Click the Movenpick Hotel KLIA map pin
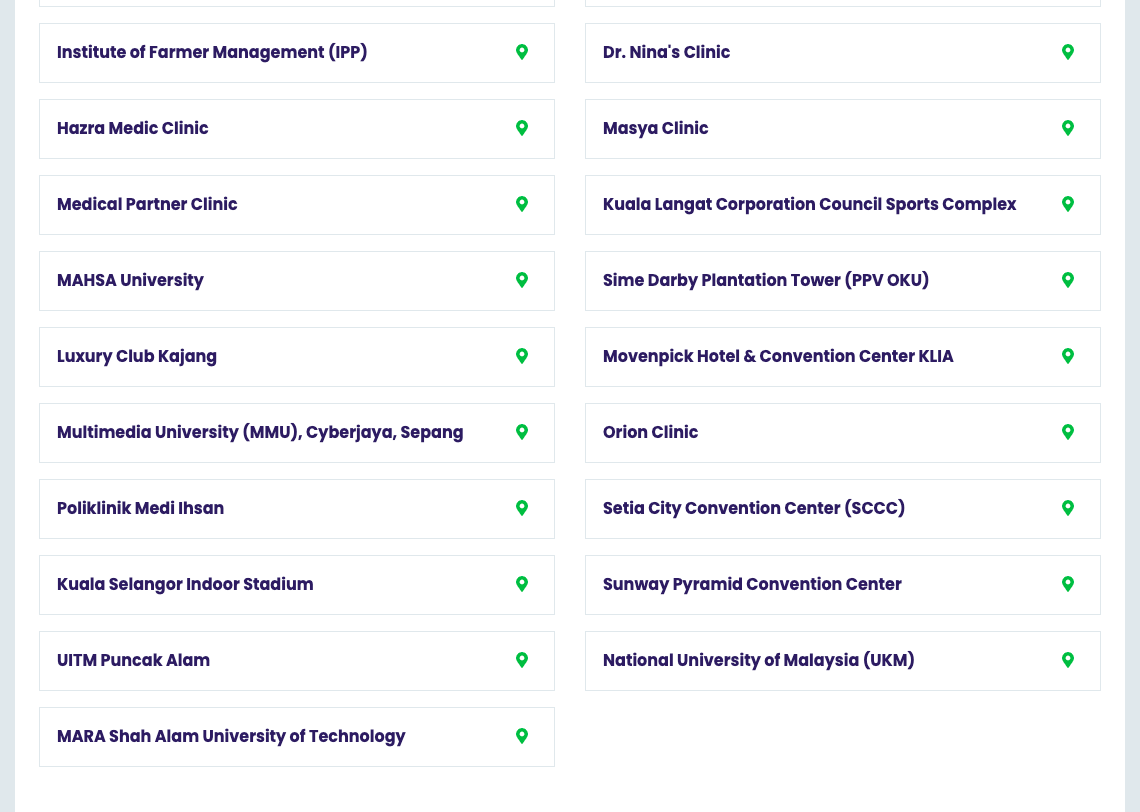The image size is (1140, 812). [1067, 356]
